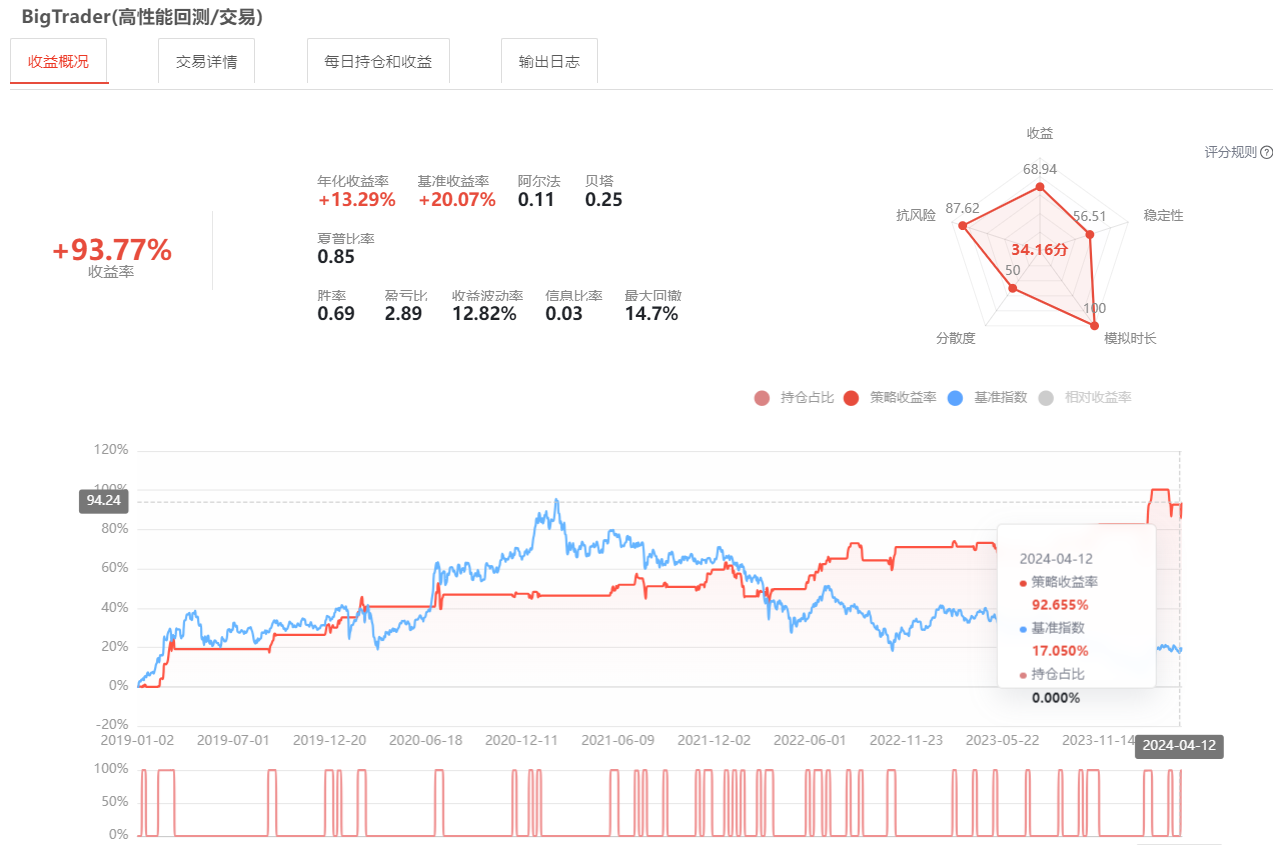1273x845 pixels.
Task: Toggle the 基准指数 legend entry
Action: pyautogui.click(x=987, y=398)
